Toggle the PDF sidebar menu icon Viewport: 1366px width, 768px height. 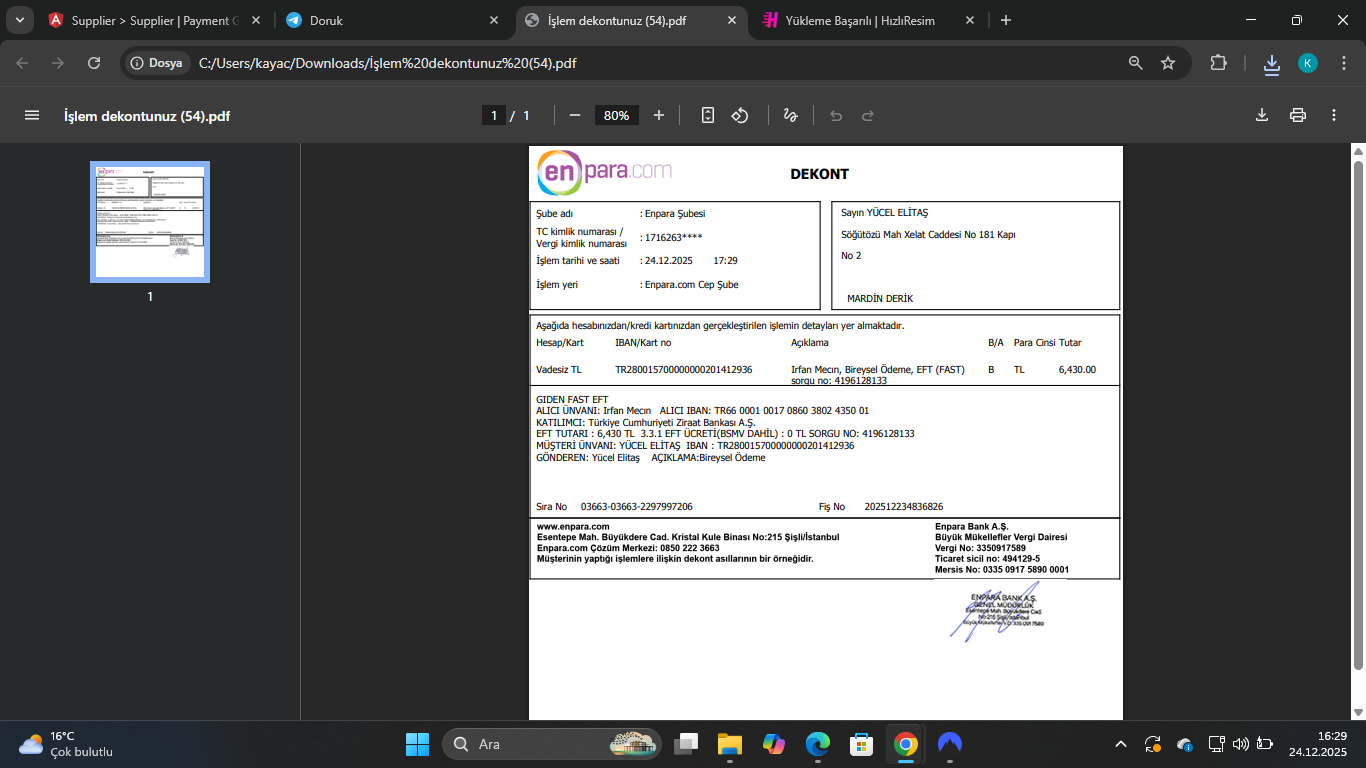pyautogui.click(x=32, y=115)
